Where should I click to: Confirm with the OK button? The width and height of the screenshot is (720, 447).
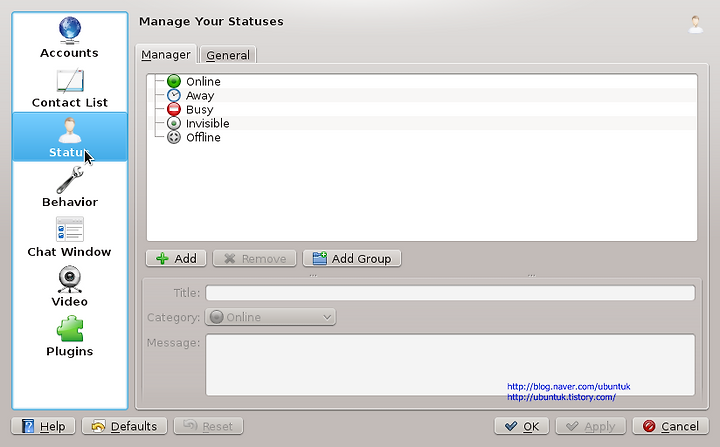(522, 426)
